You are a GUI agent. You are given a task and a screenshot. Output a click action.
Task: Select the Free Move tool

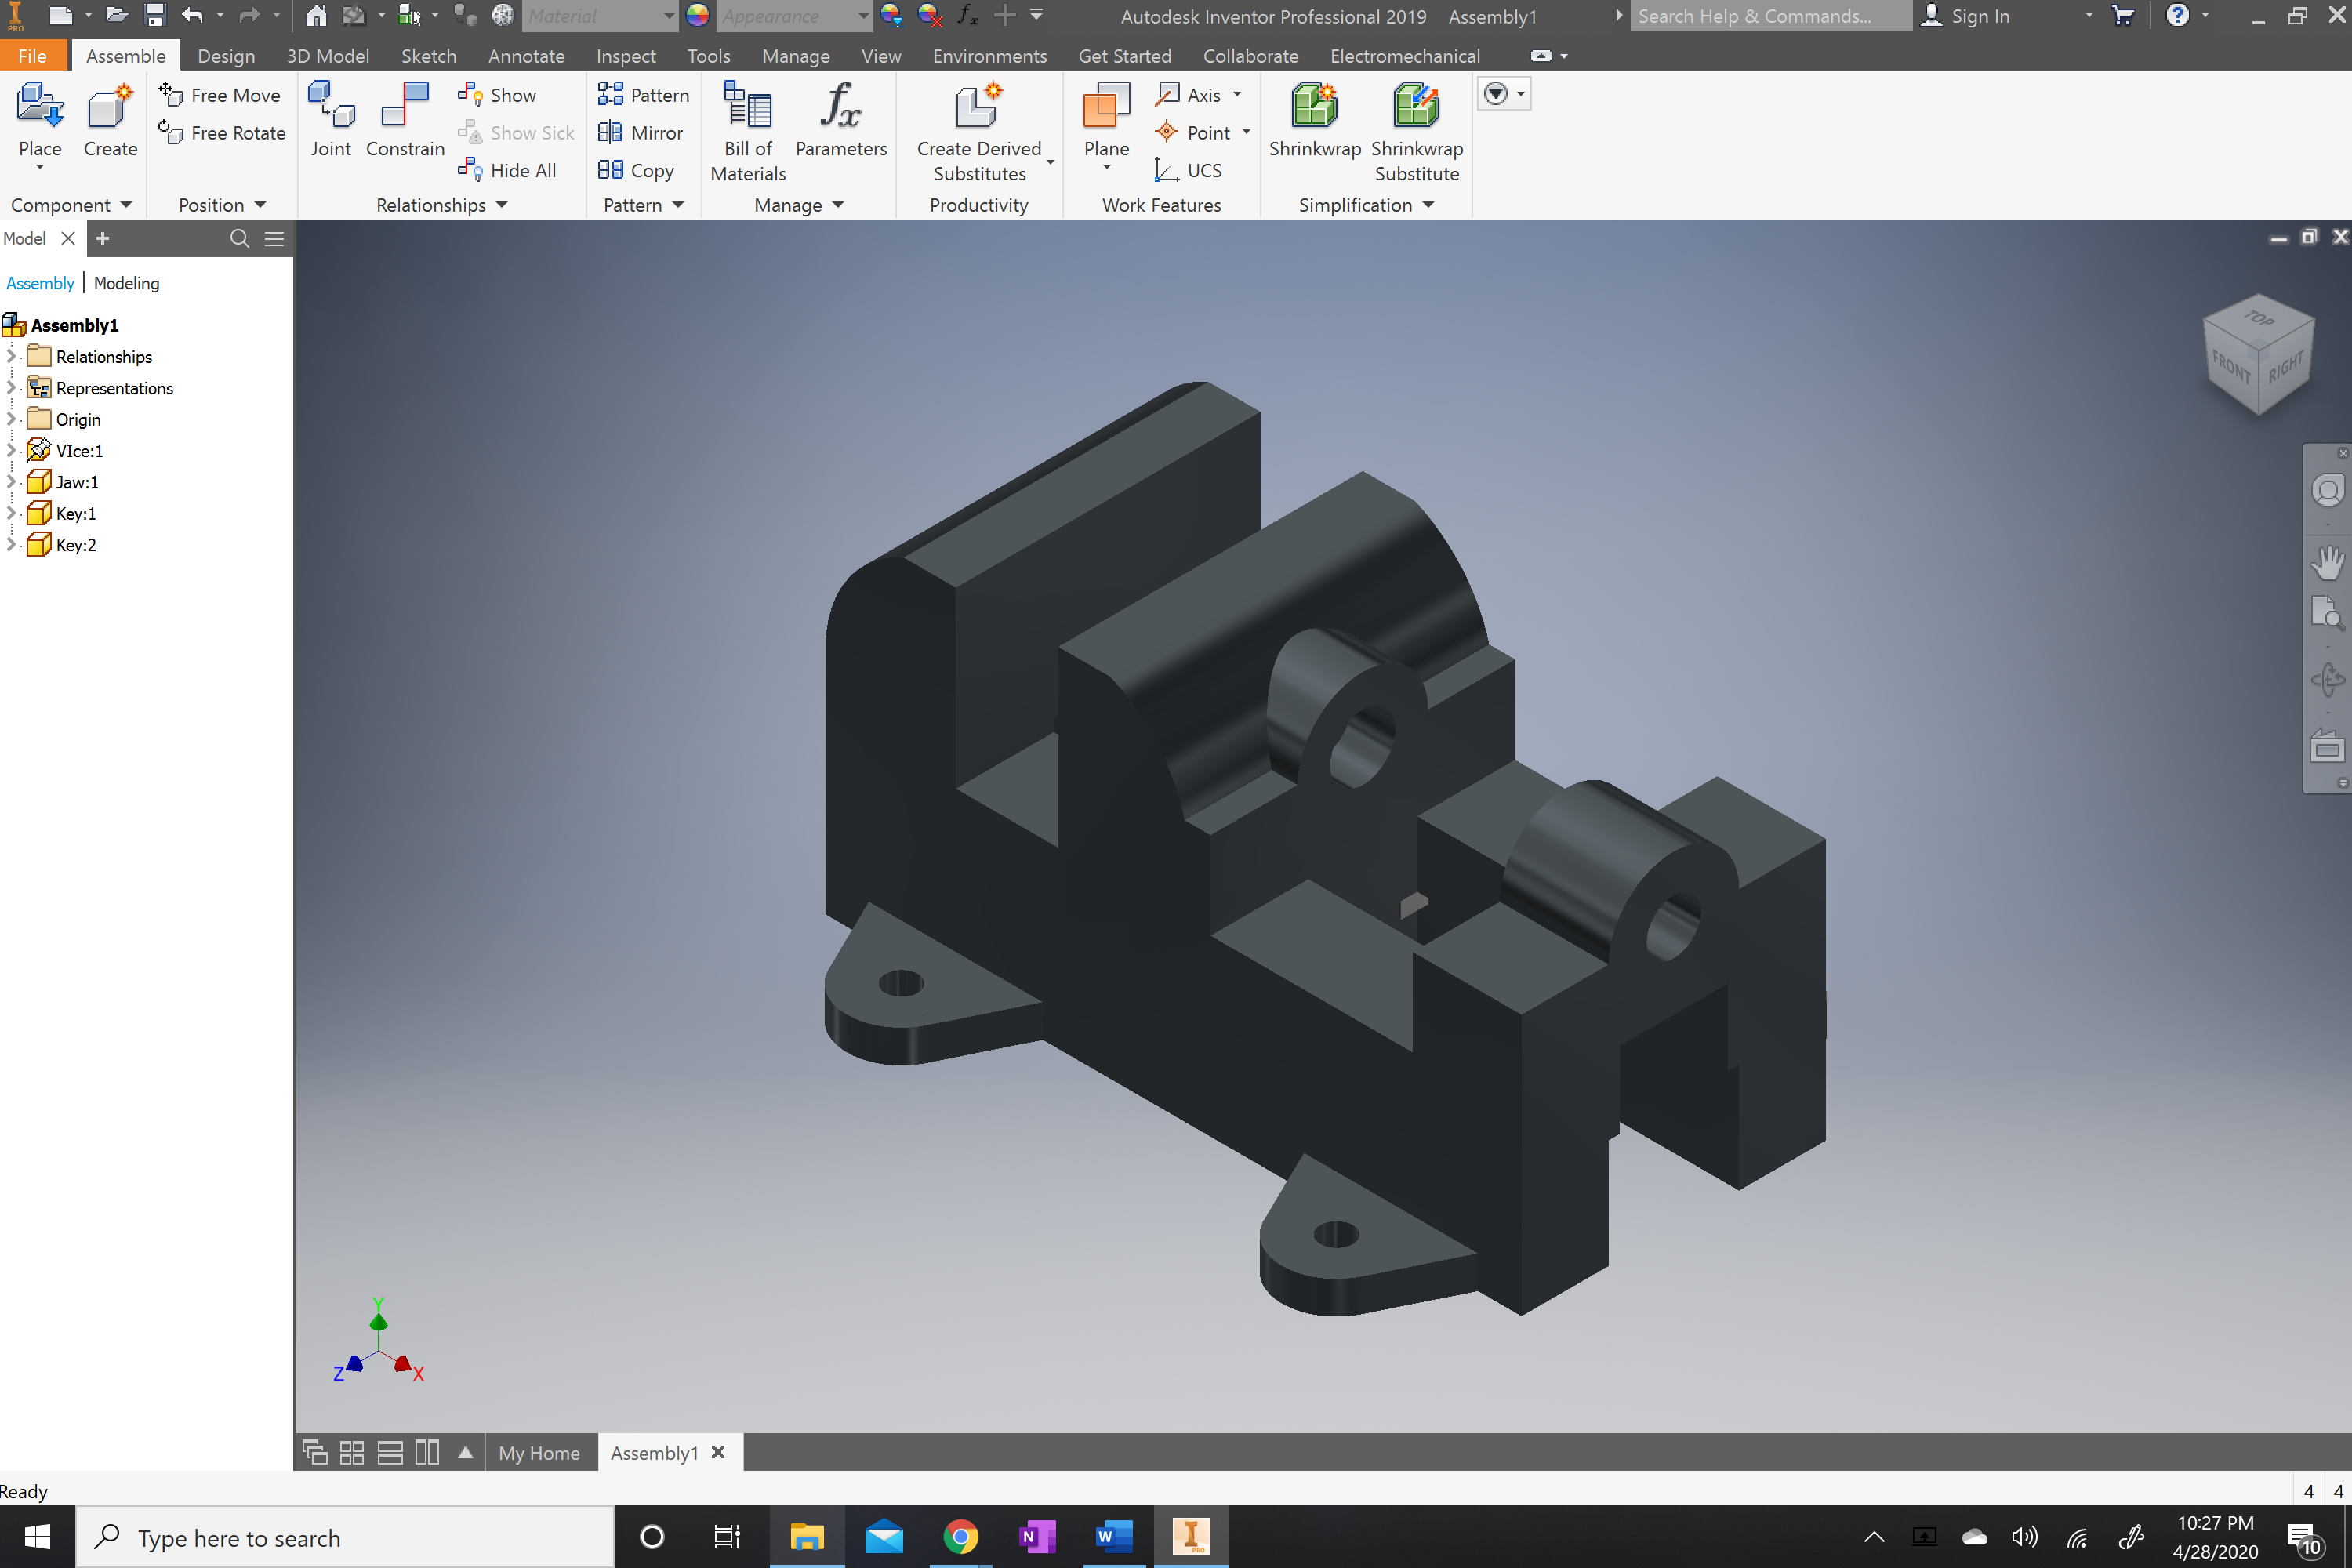tap(220, 95)
